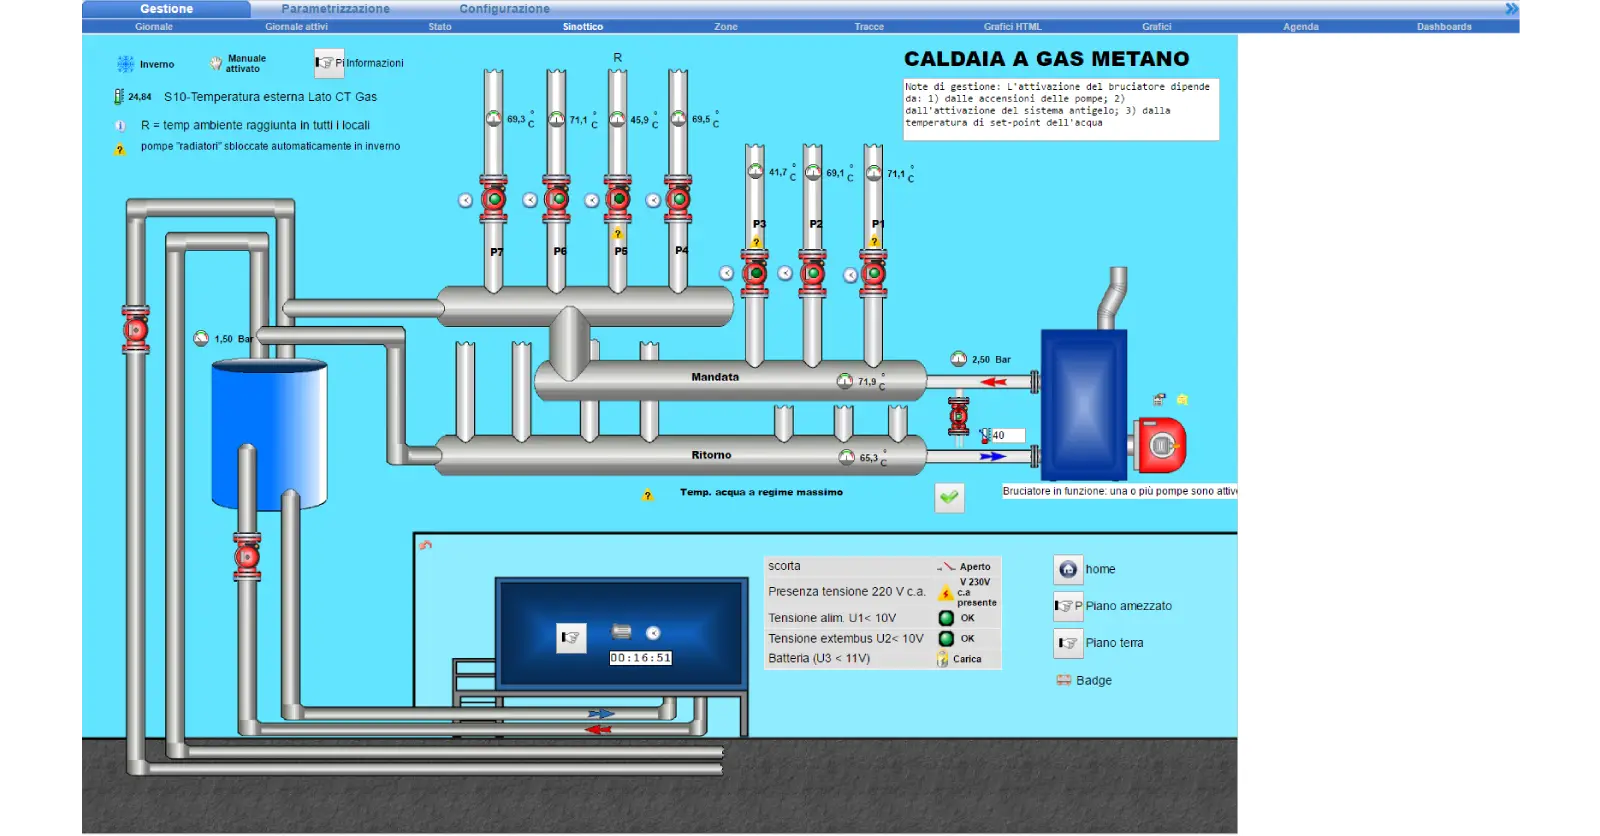1600x836 pixels.
Task: Open the Grafici HTML menu item
Action: tap(1012, 27)
